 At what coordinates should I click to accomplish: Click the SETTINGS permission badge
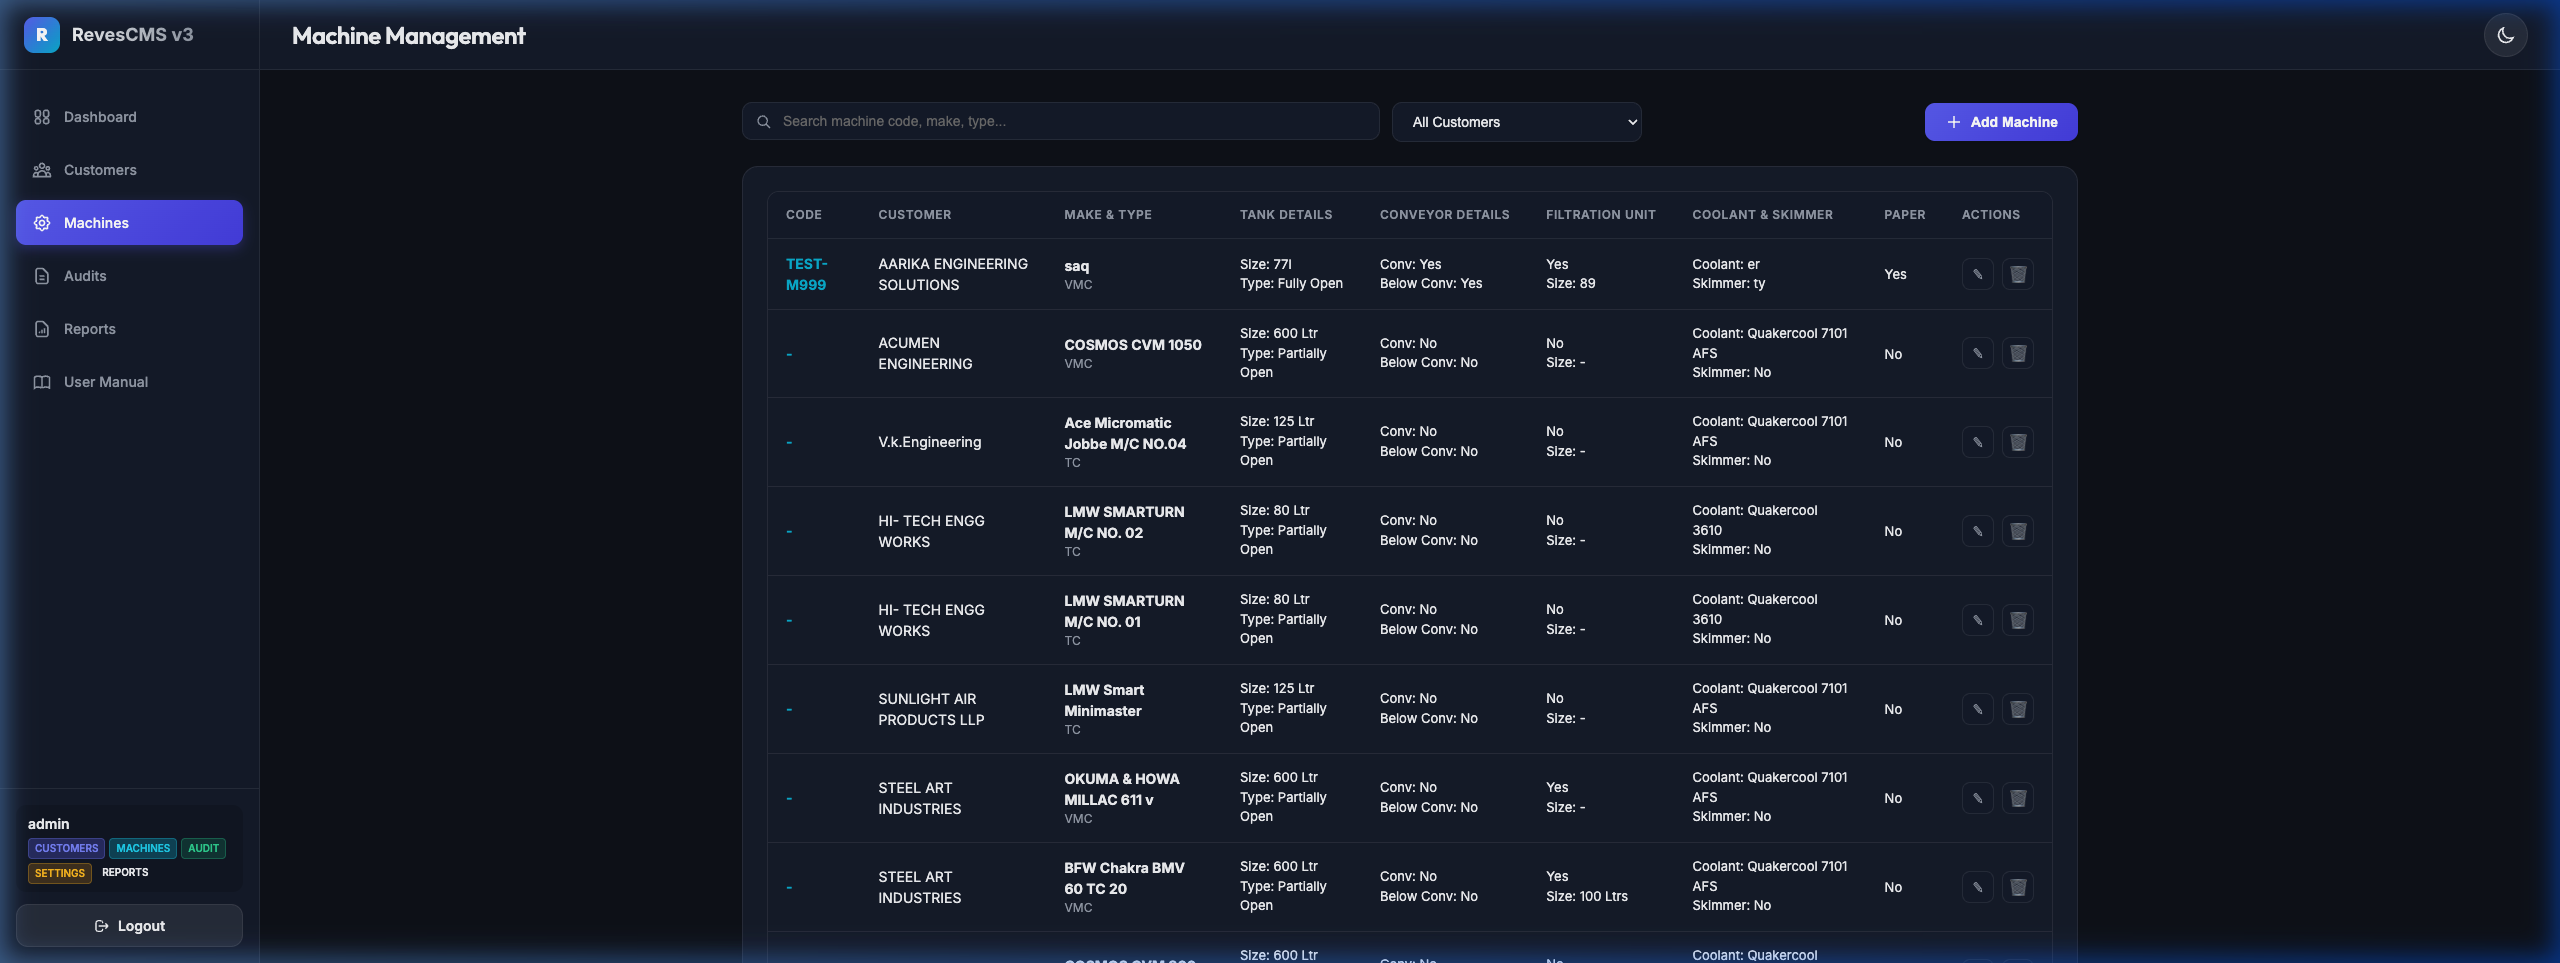click(60, 873)
